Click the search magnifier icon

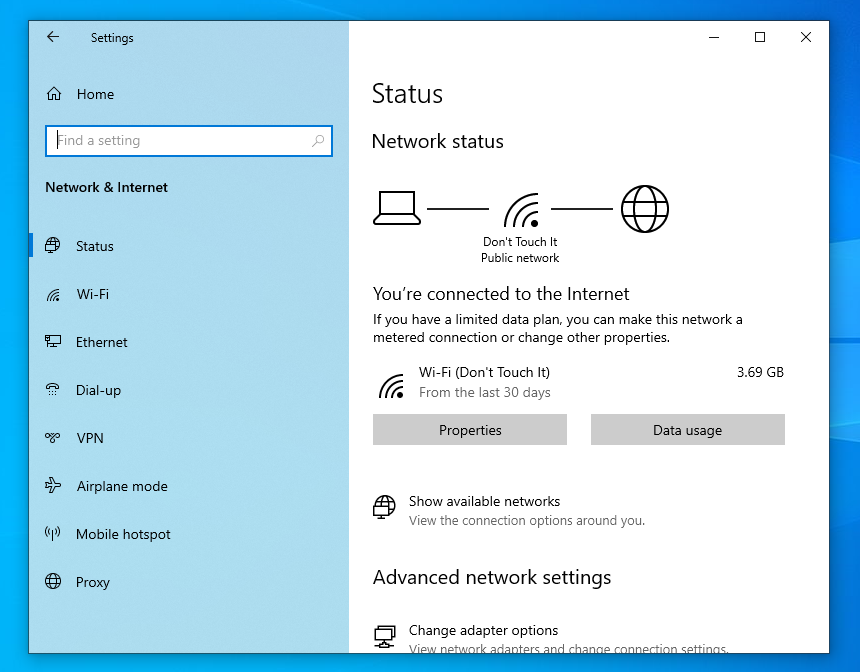click(318, 141)
